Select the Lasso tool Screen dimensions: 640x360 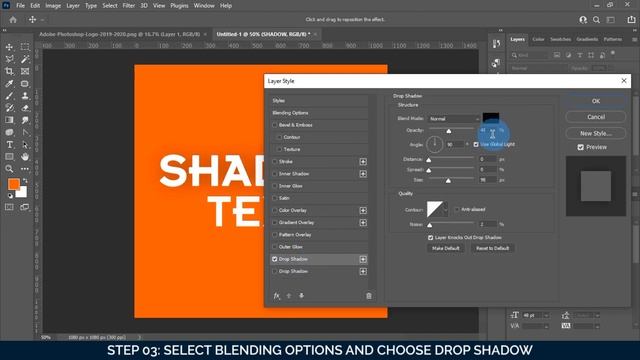pyautogui.click(x=9, y=60)
